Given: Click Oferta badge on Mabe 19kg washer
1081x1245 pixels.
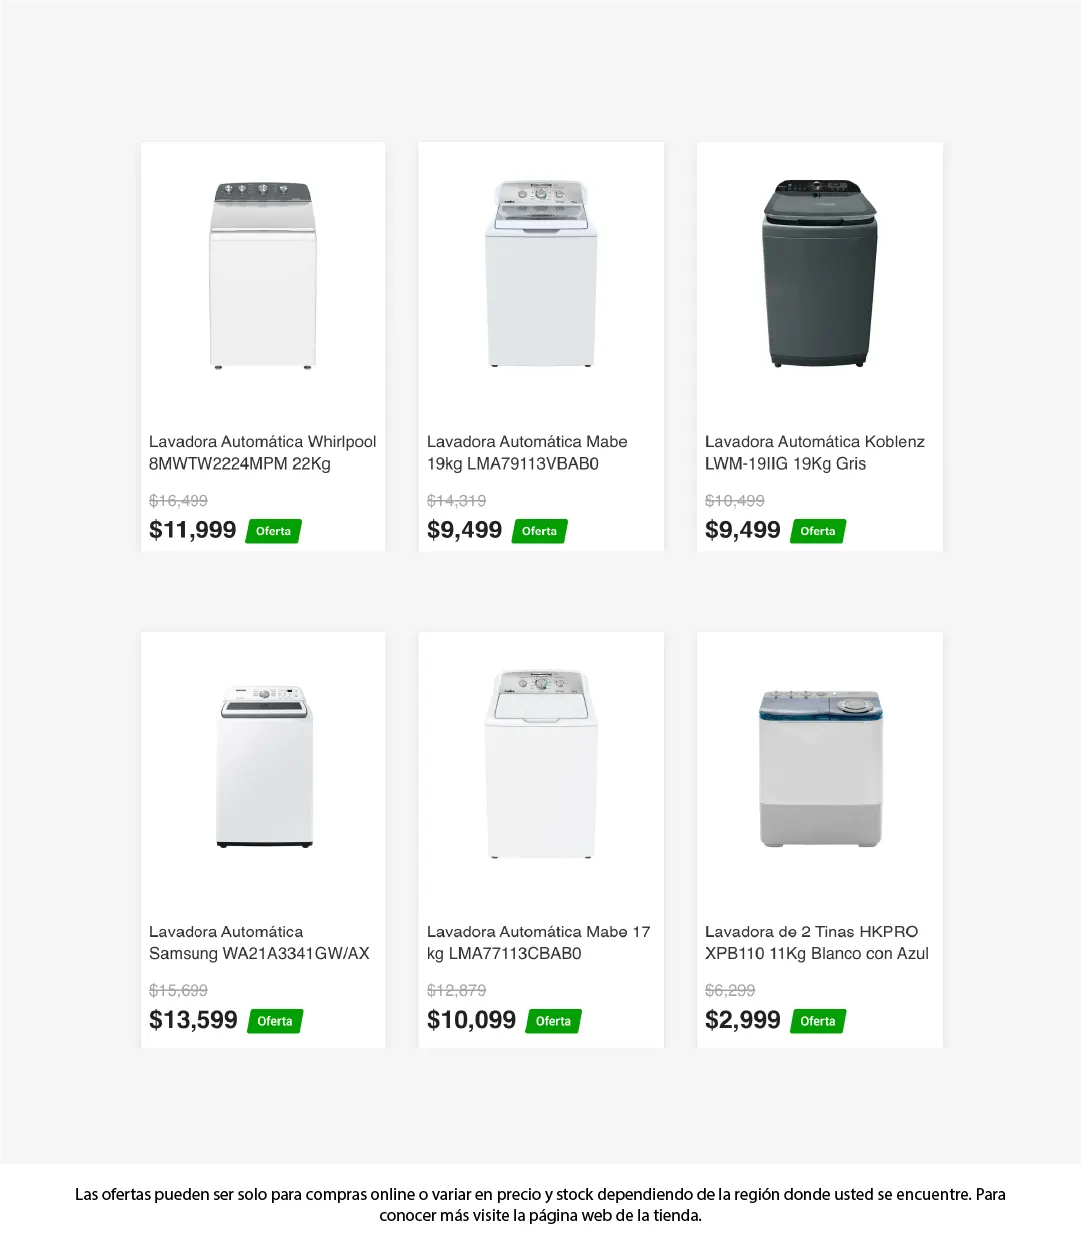Looking at the screenshot, I should (x=539, y=531).
